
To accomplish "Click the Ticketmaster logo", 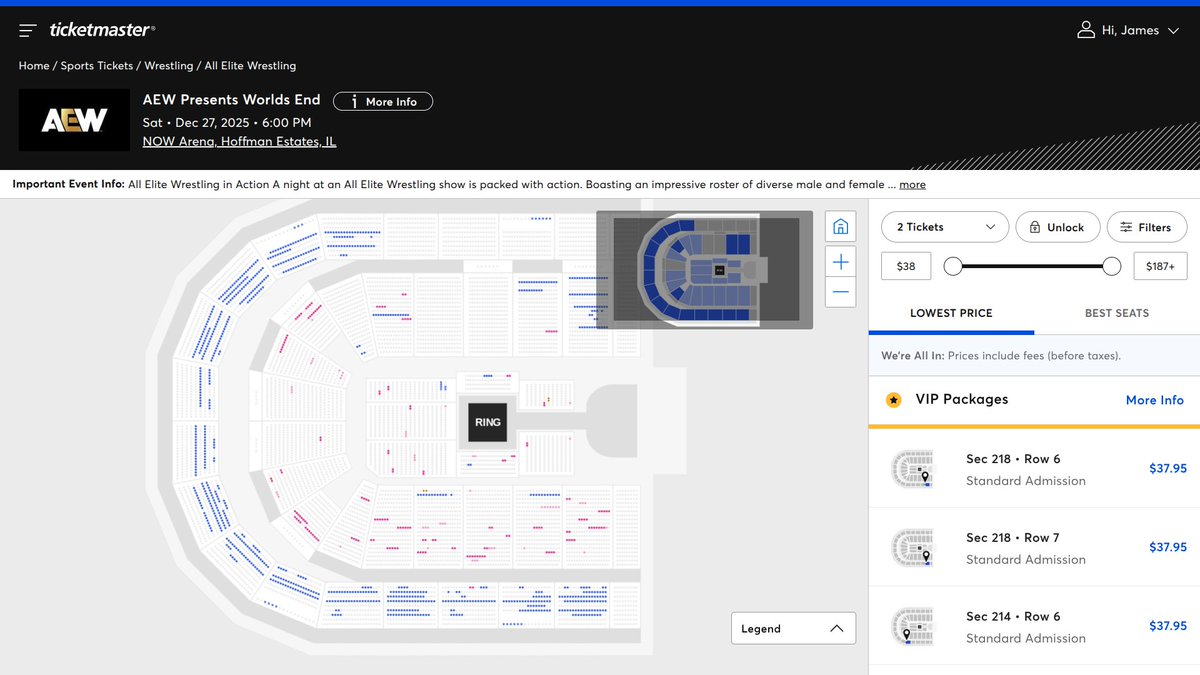I will pyautogui.click(x=102, y=30).
